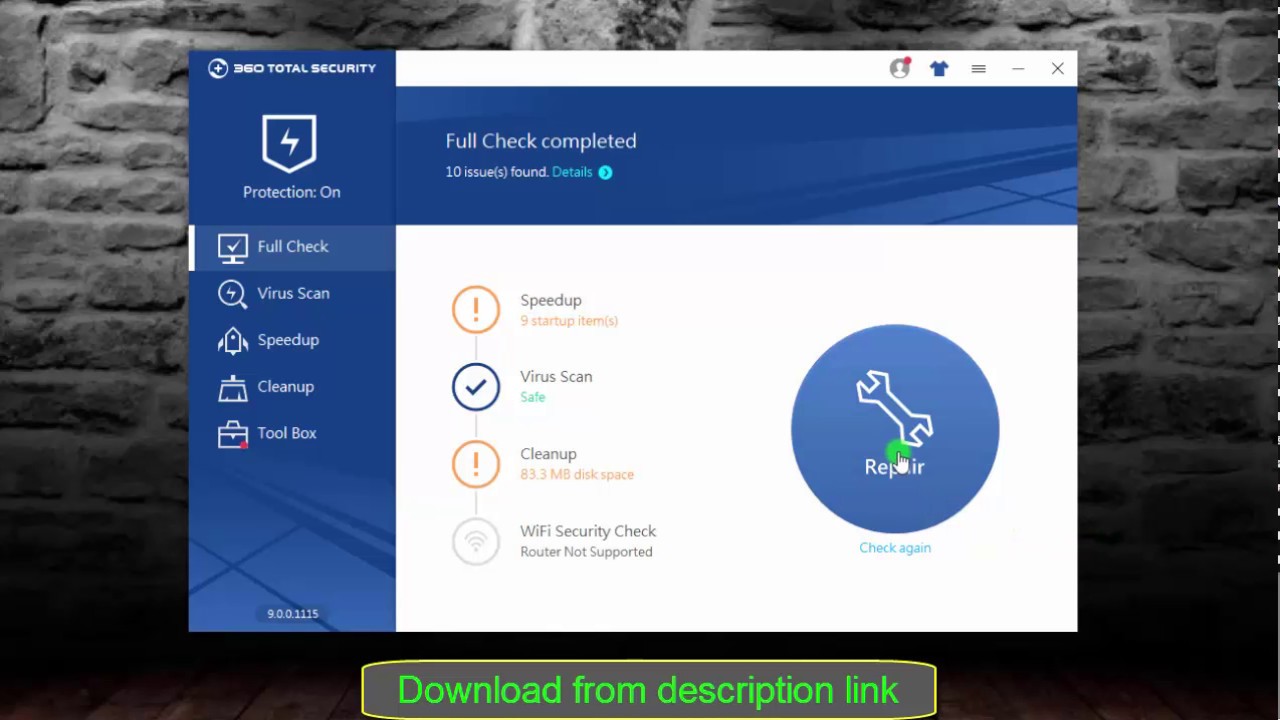Open the Cleanup section in the sidebar
Image resolution: width=1280 pixels, height=720 pixels.
292,387
